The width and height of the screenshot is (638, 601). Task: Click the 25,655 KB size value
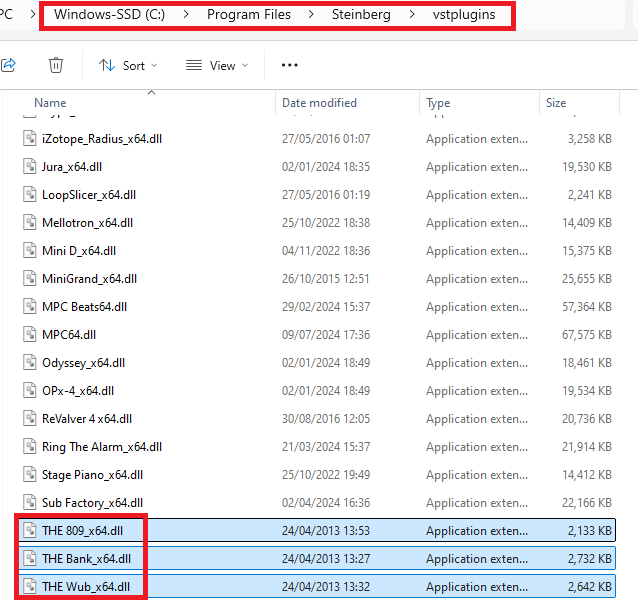587,279
